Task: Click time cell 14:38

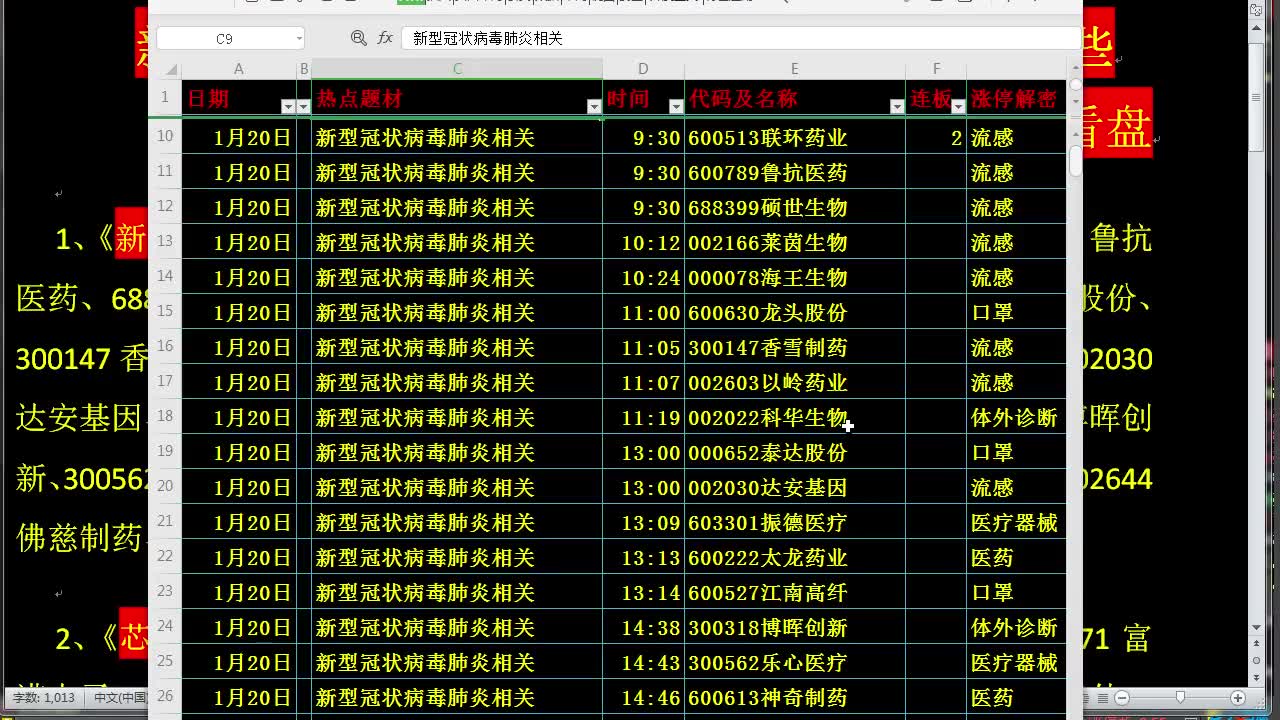Action: pyautogui.click(x=643, y=627)
